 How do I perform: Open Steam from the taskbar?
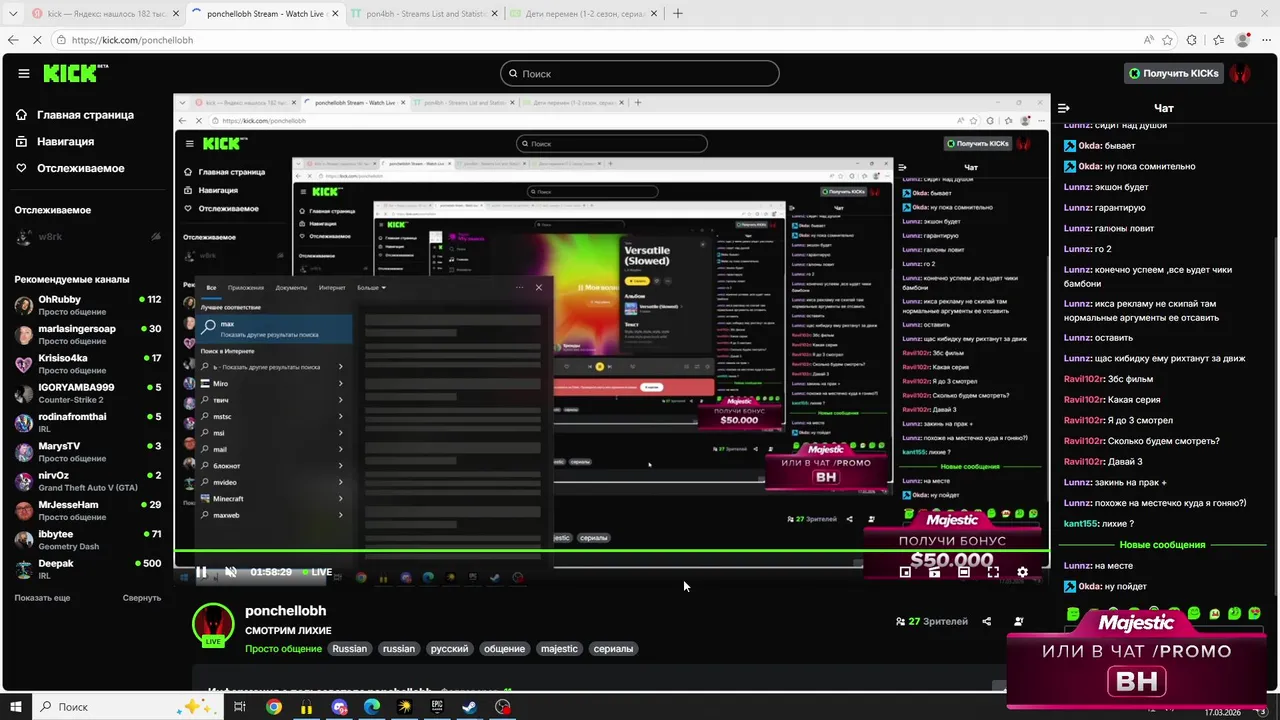469,707
